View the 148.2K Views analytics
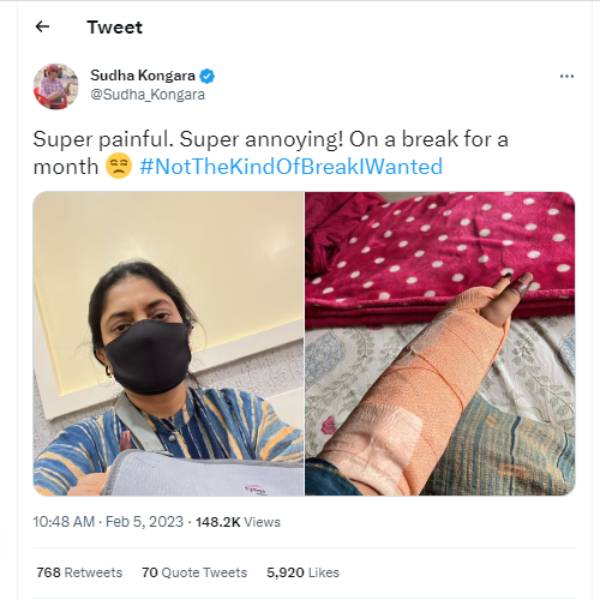The width and height of the screenshot is (600, 600). click(238, 522)
